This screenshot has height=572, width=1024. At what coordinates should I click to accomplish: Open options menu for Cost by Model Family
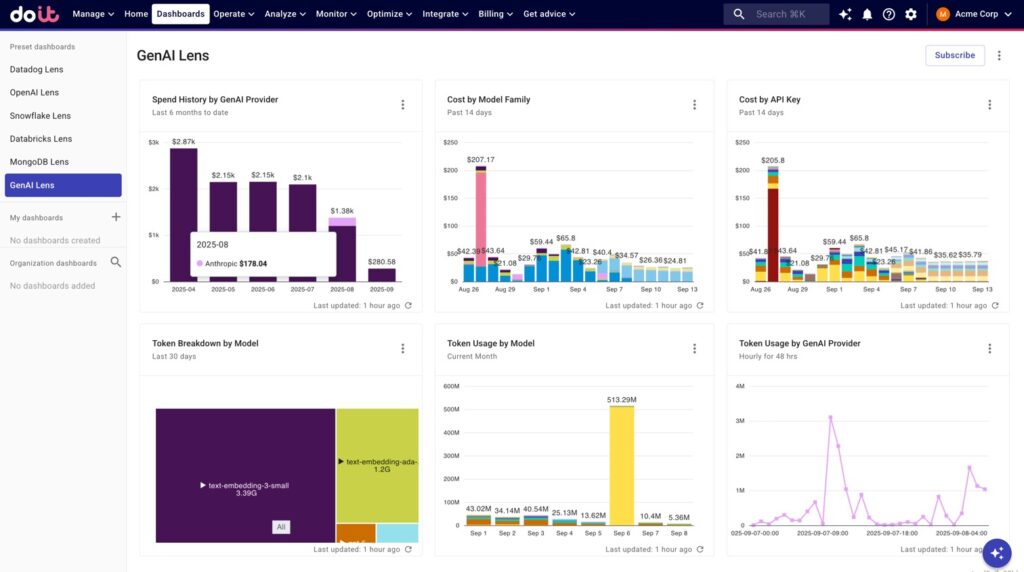pyautogui.click(x=694, y=105)
